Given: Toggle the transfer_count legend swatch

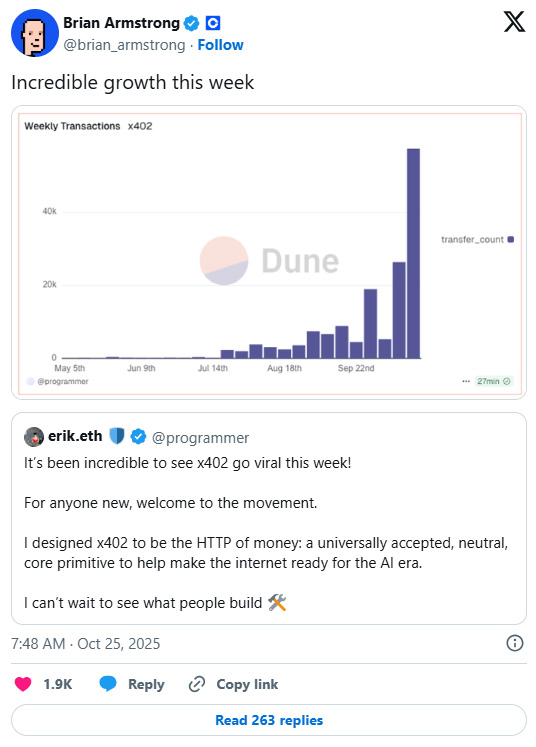Looking at the screenshot, I should (x=511, y=239).
